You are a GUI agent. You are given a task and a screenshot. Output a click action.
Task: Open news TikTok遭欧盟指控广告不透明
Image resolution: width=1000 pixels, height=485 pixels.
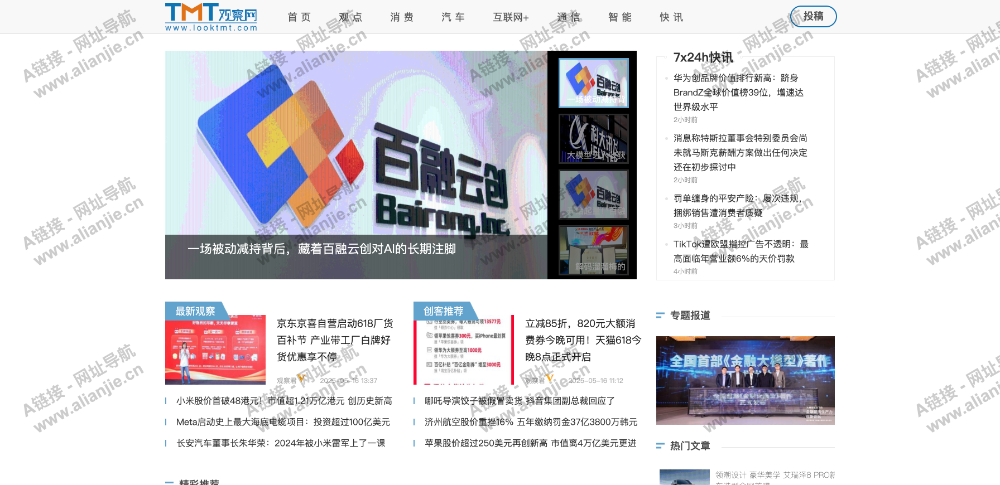pos(741,251)
